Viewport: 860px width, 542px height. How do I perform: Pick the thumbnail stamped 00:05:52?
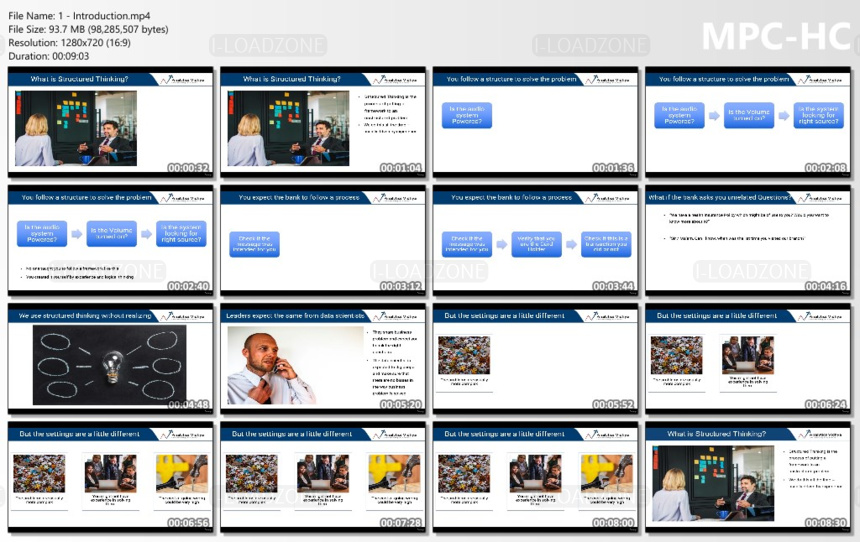(x=535, y=359)
